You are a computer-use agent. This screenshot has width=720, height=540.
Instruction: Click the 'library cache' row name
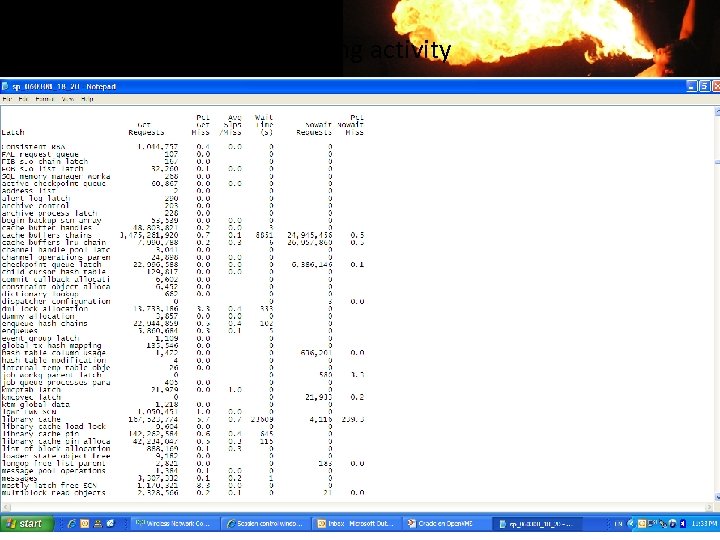point(31,419)
